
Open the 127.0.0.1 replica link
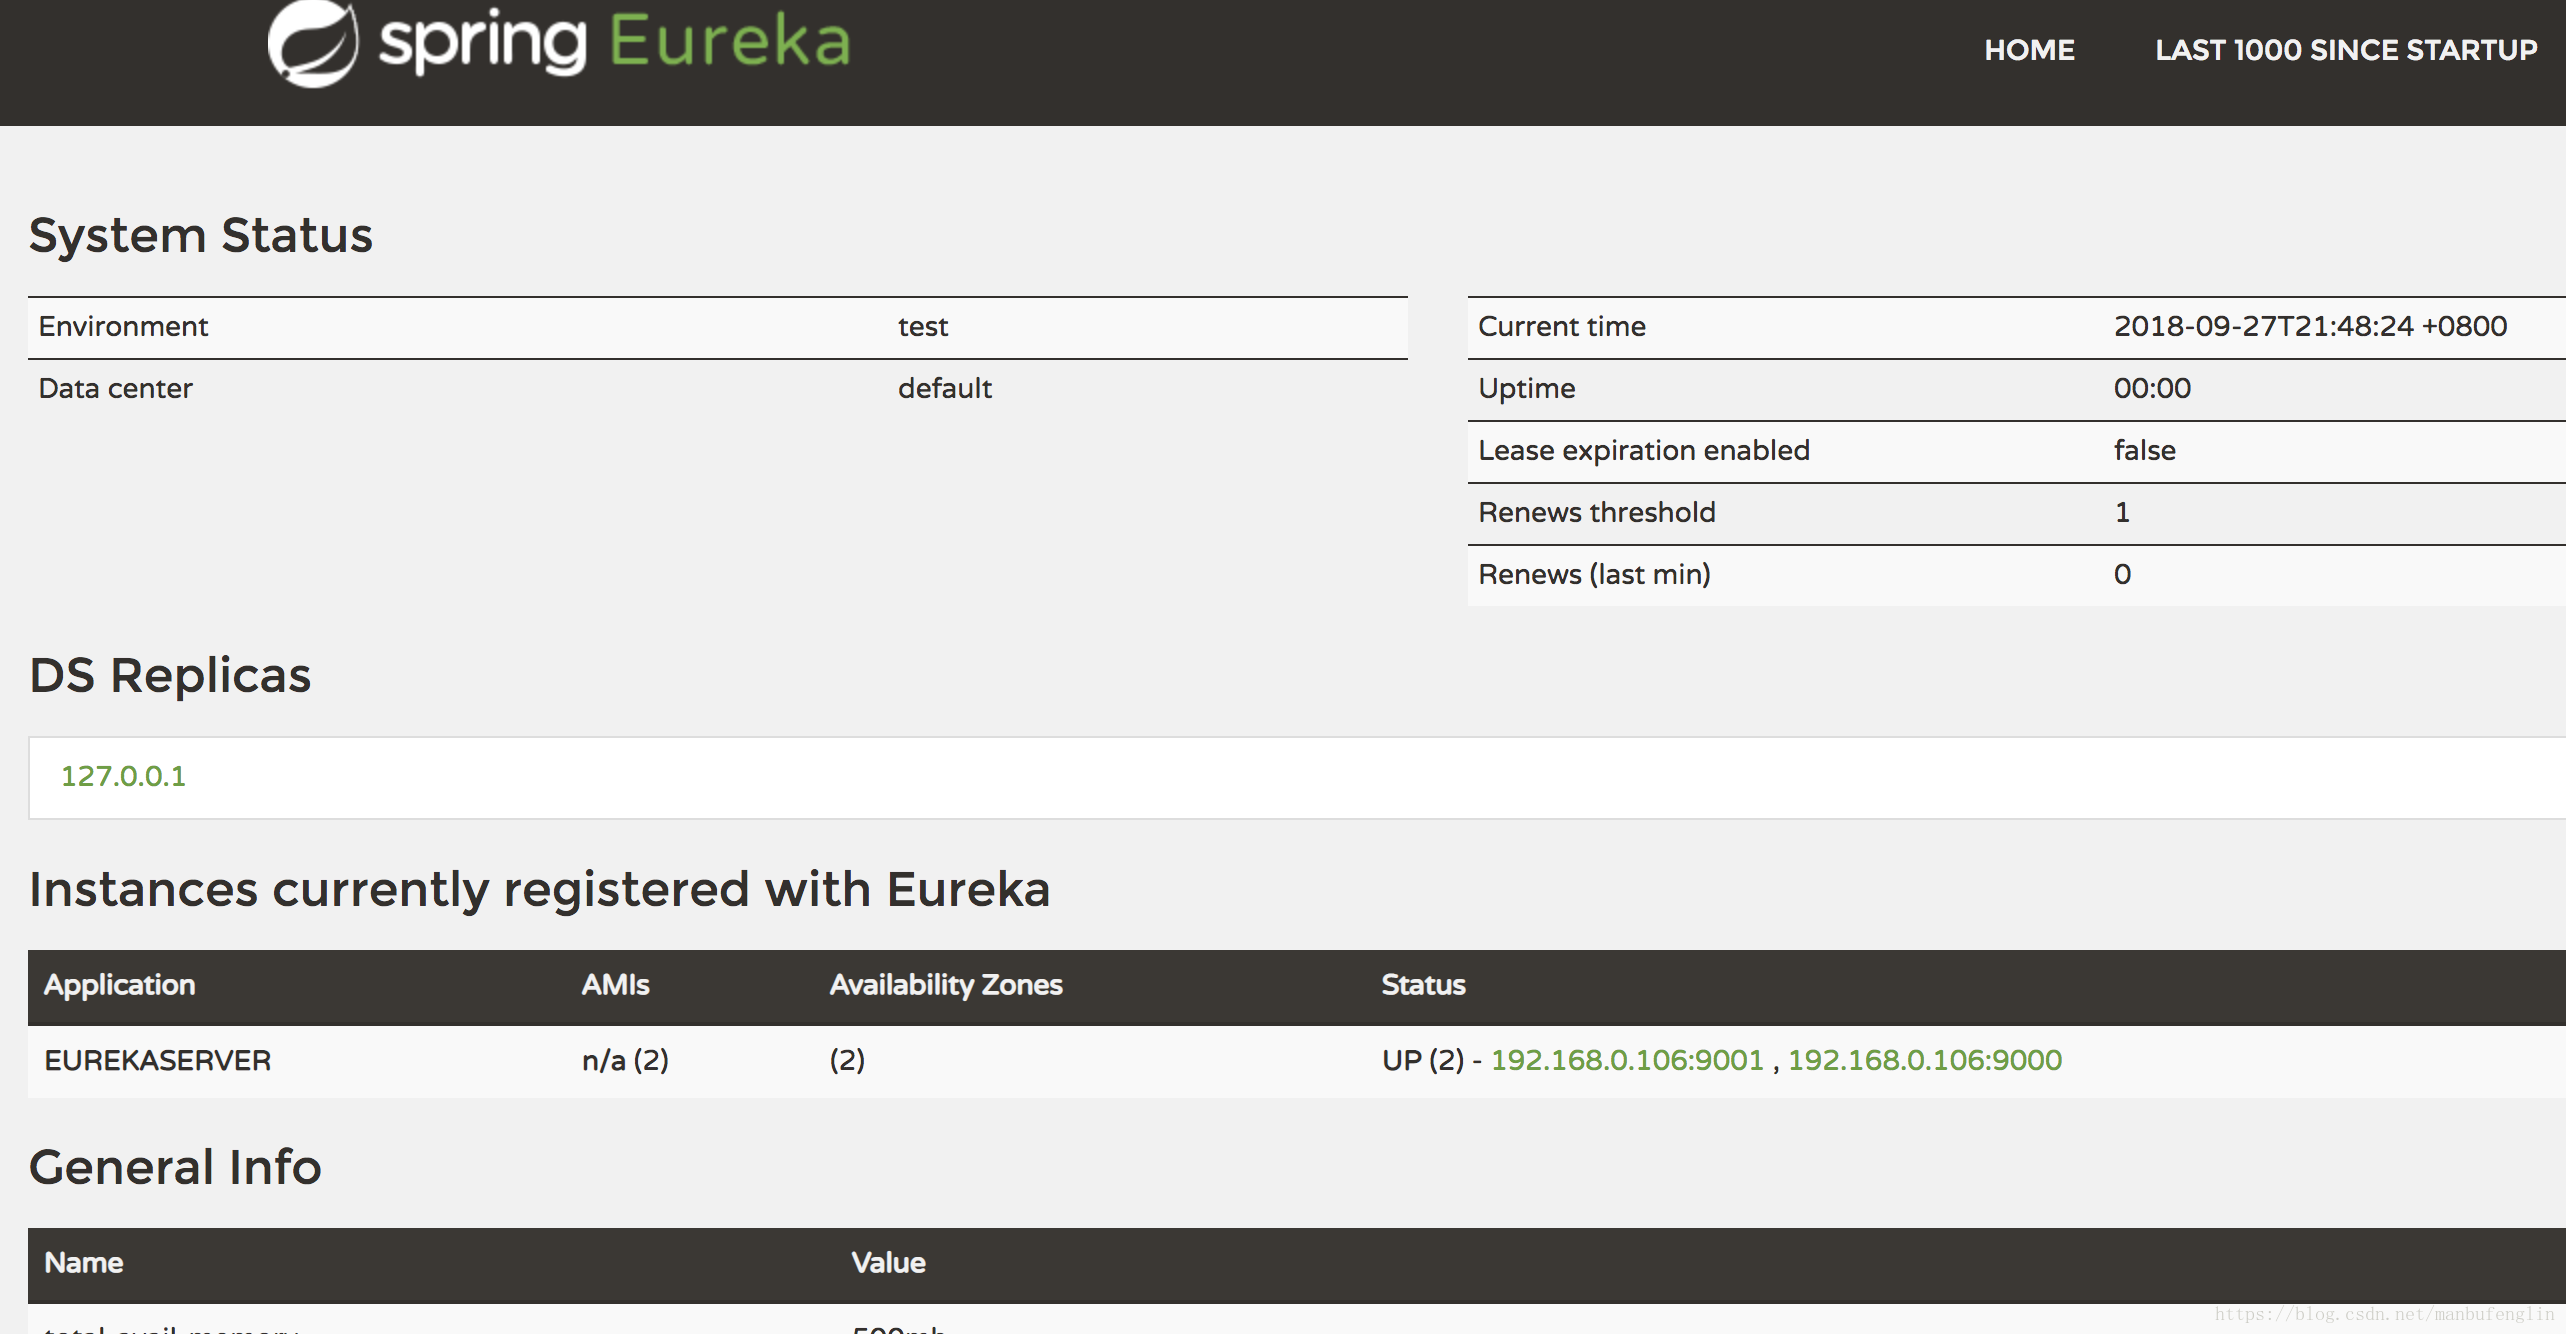pyautogui.click(x=123, y=776)
